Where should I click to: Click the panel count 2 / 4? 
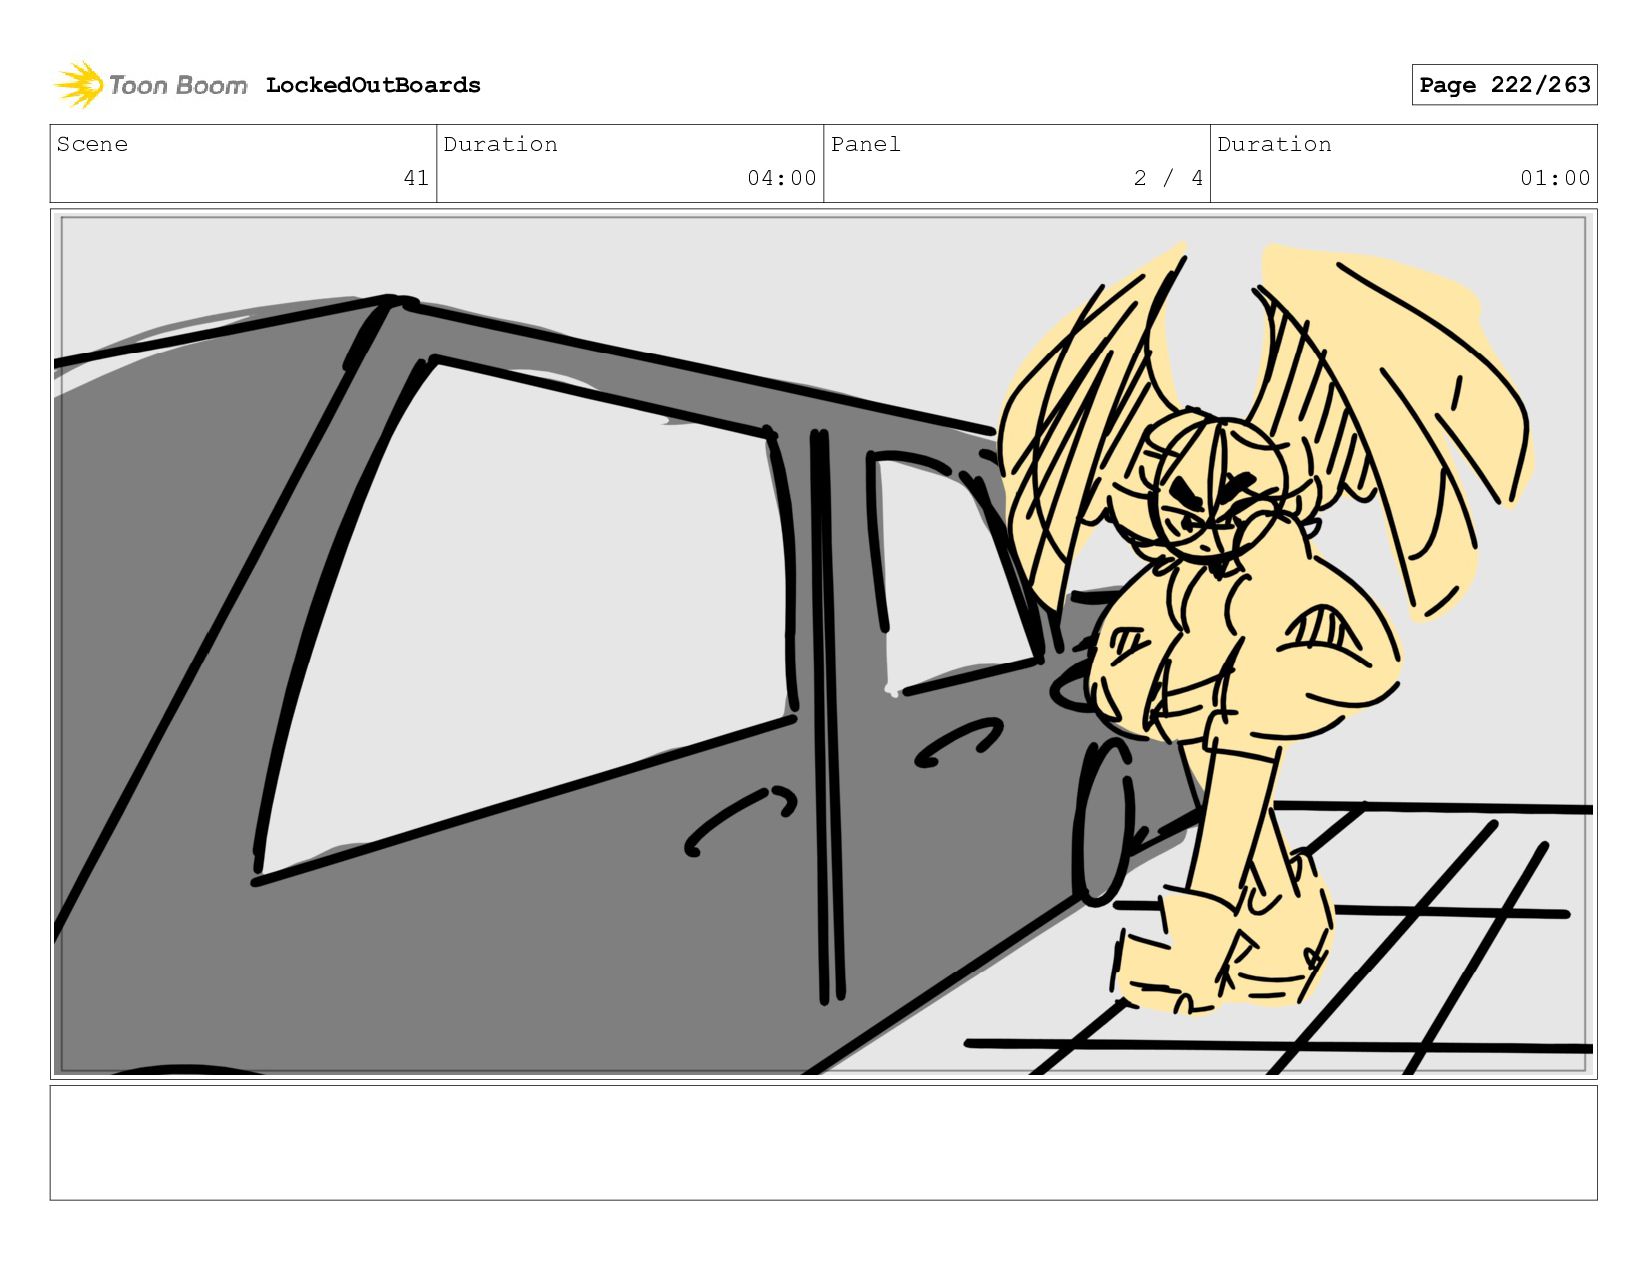pos(1168,178)
